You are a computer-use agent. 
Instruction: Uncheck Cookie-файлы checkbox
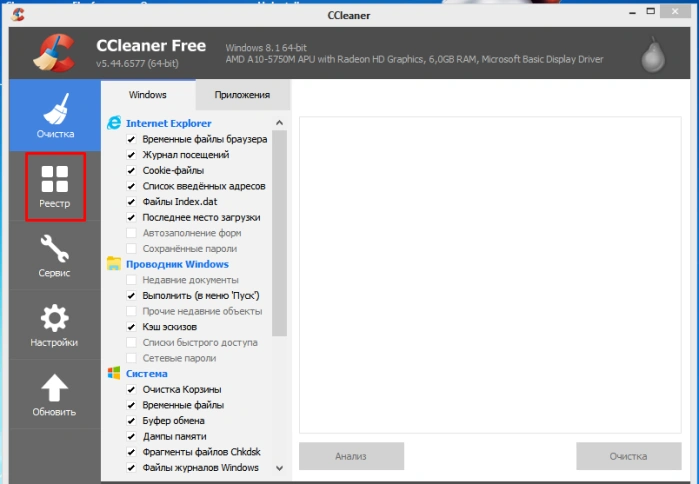point(131,170)
